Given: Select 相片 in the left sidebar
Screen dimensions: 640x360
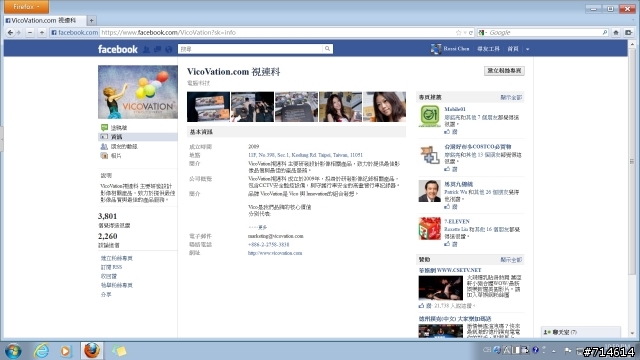Looking at the screenshot, I should pyautogui.click(x=116, y=156).
